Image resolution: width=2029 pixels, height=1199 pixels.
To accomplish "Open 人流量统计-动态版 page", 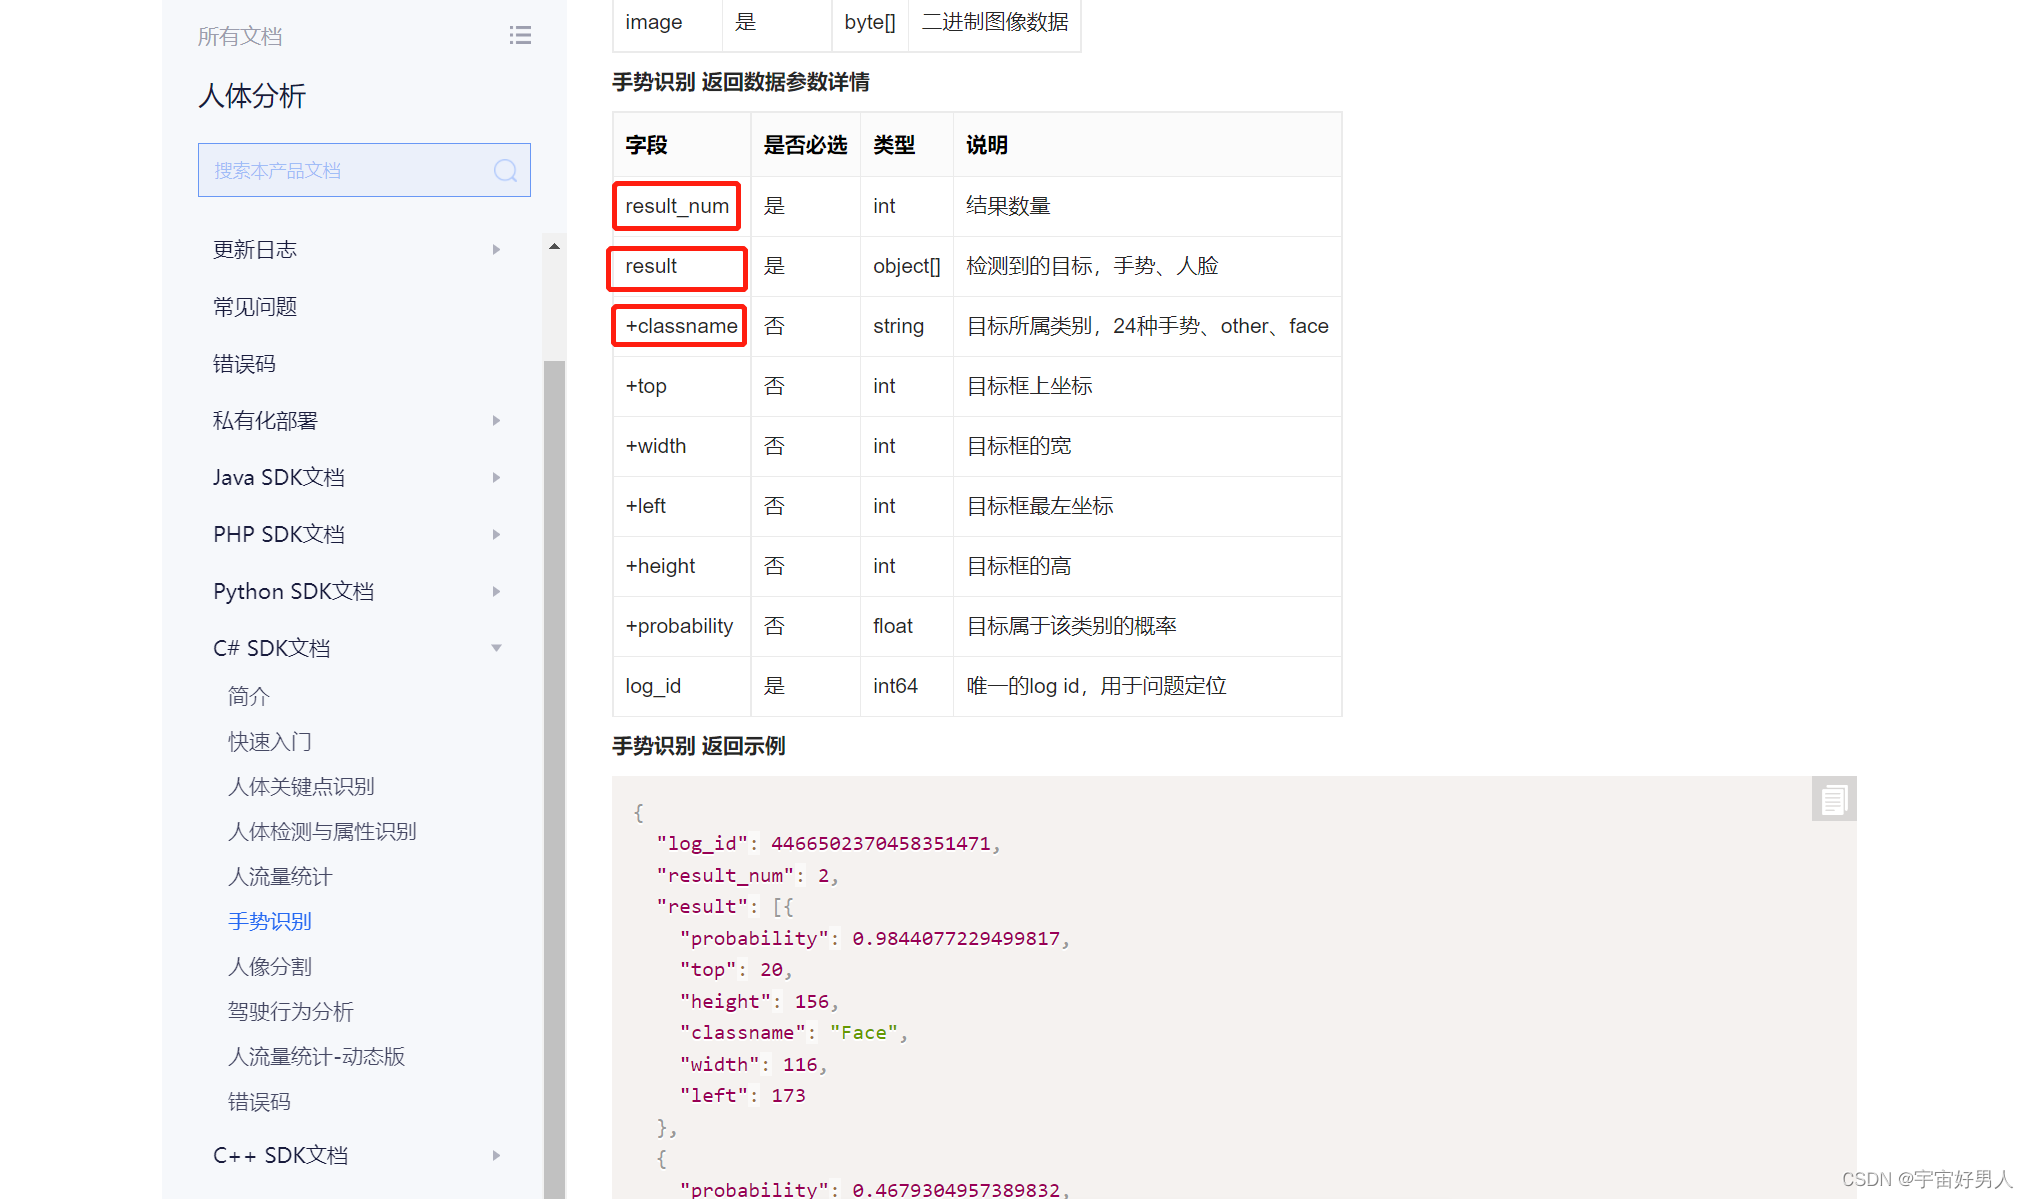I will pyautogui.click(x=316, y=1056).
